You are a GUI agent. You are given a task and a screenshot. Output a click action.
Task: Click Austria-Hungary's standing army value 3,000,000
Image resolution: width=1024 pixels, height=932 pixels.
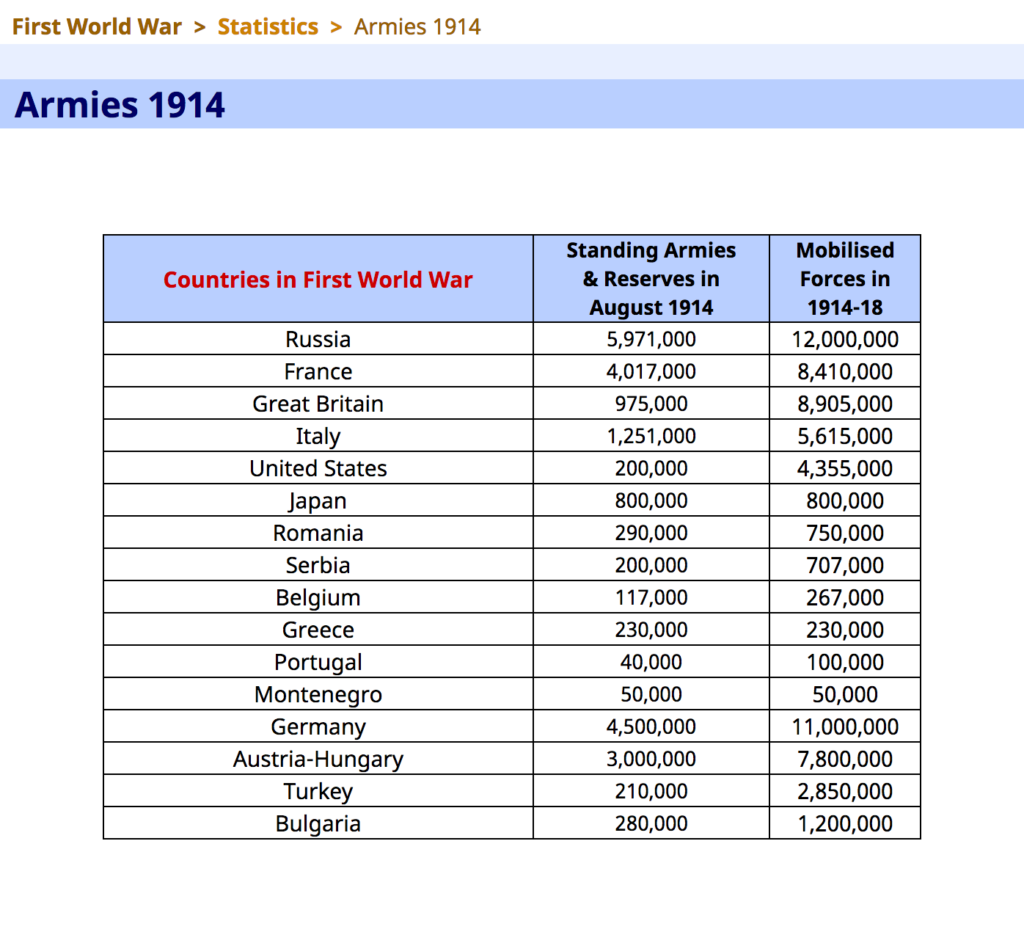651,759
